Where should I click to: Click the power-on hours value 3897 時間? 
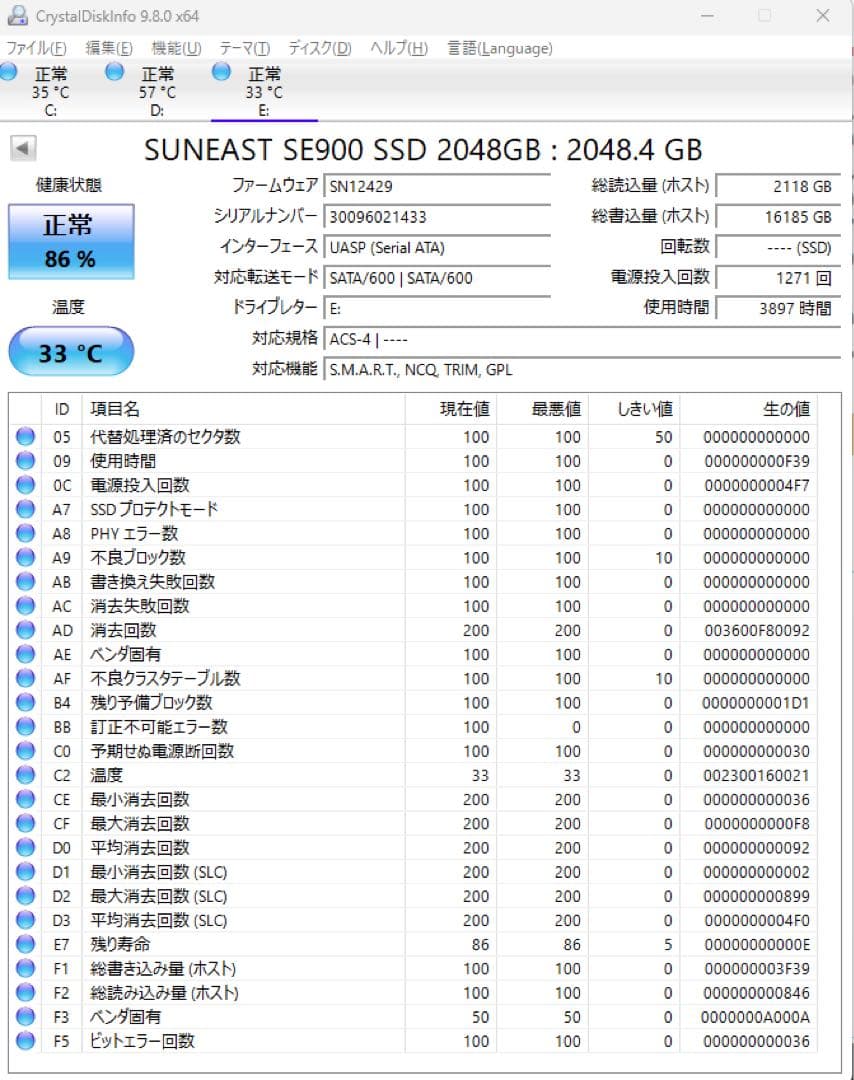coord(778,308)
